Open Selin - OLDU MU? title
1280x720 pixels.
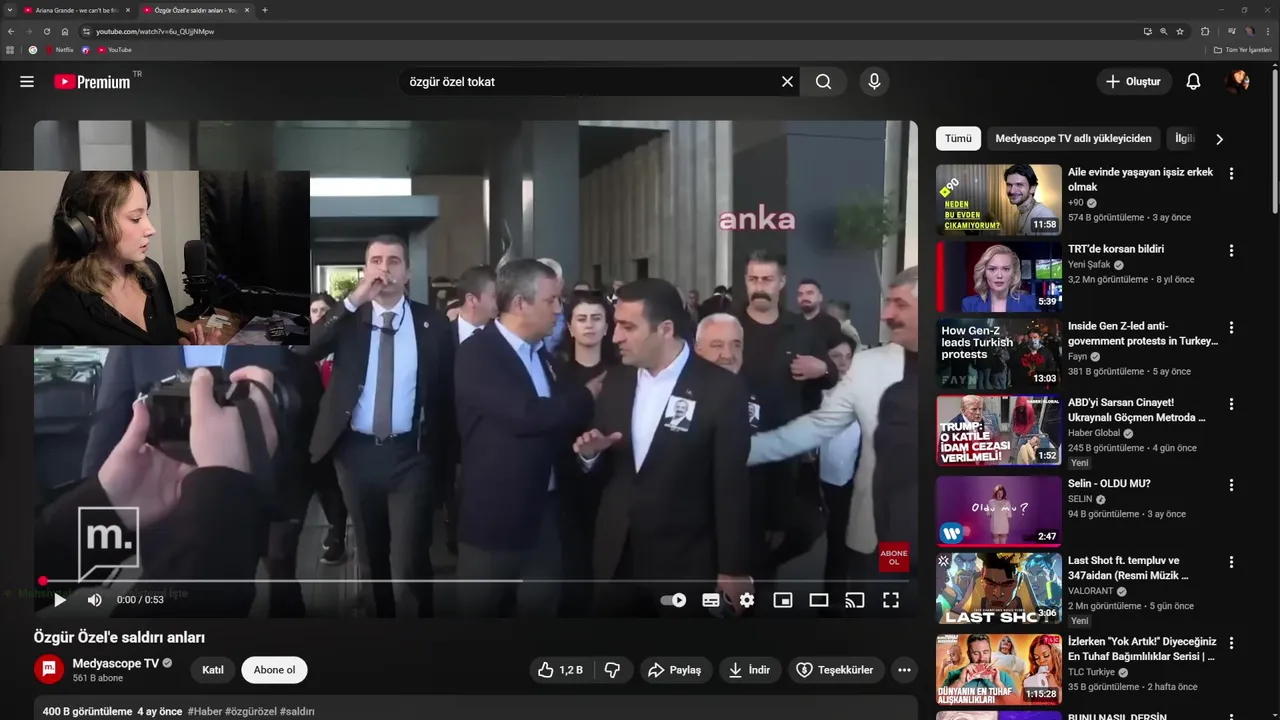click(1109, 484)
